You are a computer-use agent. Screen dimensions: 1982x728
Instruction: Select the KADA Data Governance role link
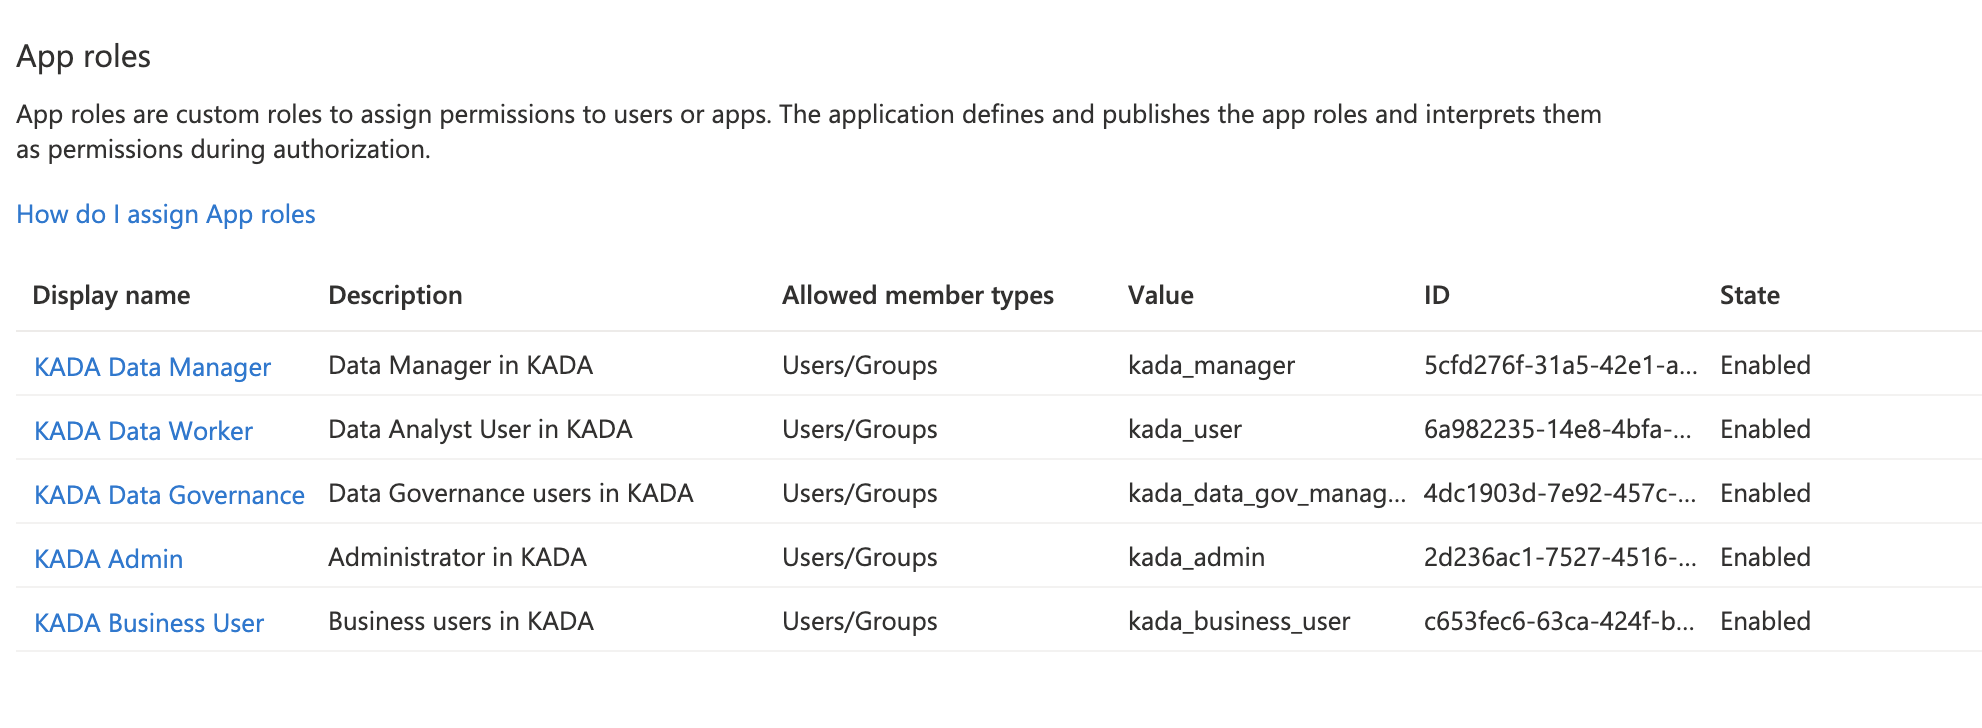(x=169, y=495)
